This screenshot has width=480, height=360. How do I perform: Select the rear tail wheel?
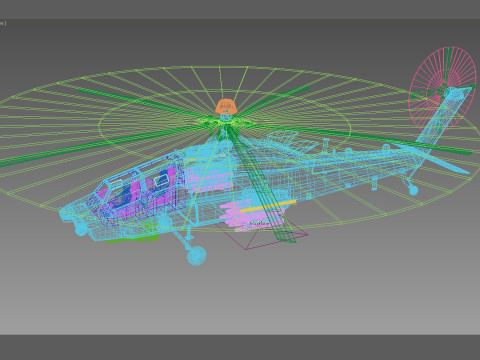pos(413,190)
